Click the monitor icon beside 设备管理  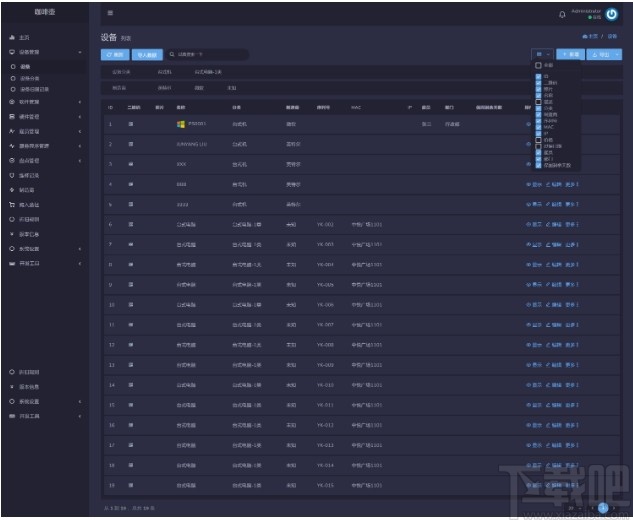tap(12, 52)
